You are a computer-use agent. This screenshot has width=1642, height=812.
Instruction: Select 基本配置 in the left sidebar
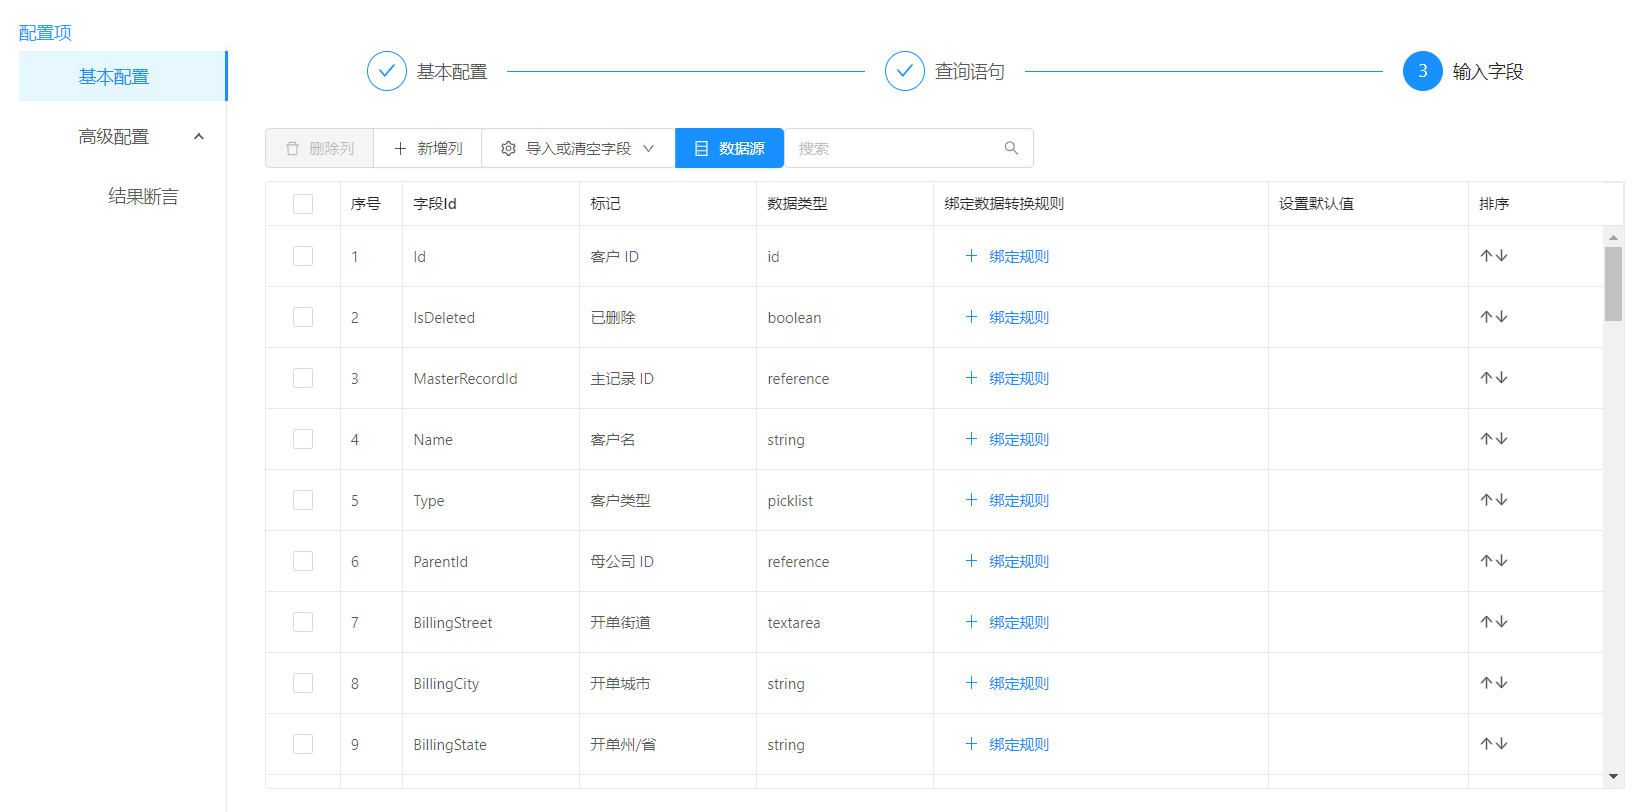(114, 76)
